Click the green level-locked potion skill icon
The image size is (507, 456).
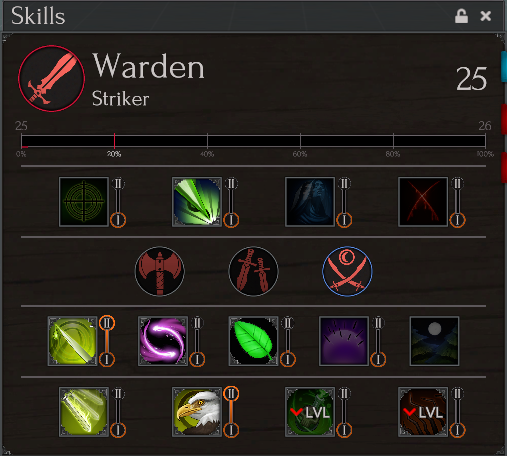click(x=310, y=412)
